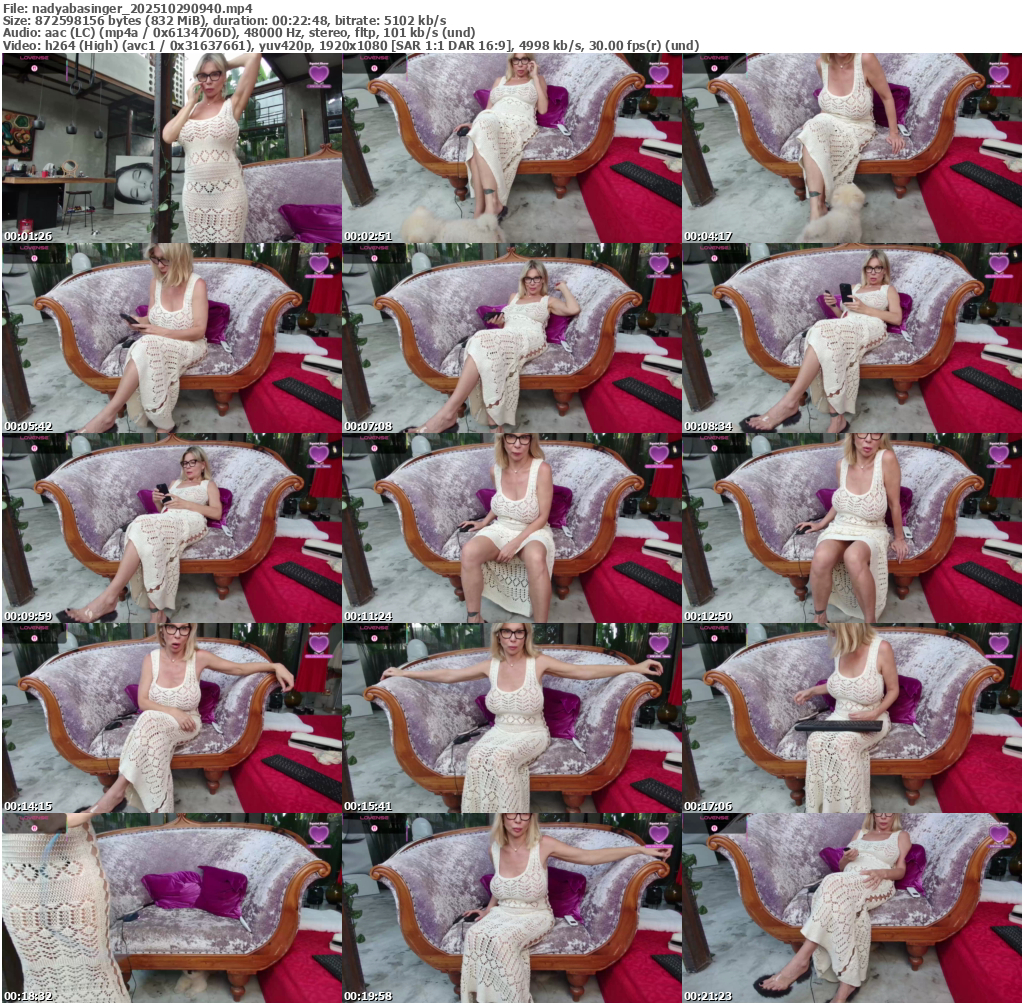The width and height of the screenshot is (1024, 1003).
Task: Click the frame stamped 00:08:34
Action: click(852, 338)
